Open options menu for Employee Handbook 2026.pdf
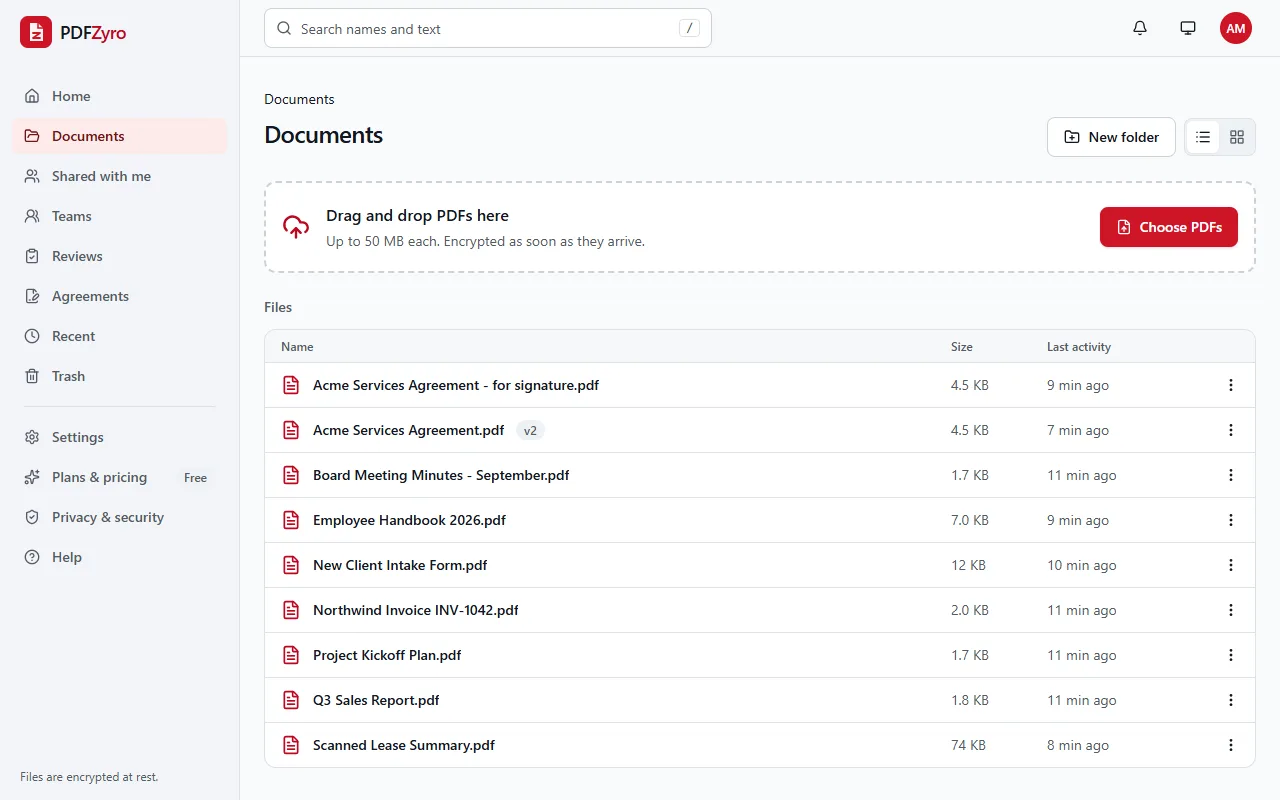The image size is (1280, 800). point(1231,520)
